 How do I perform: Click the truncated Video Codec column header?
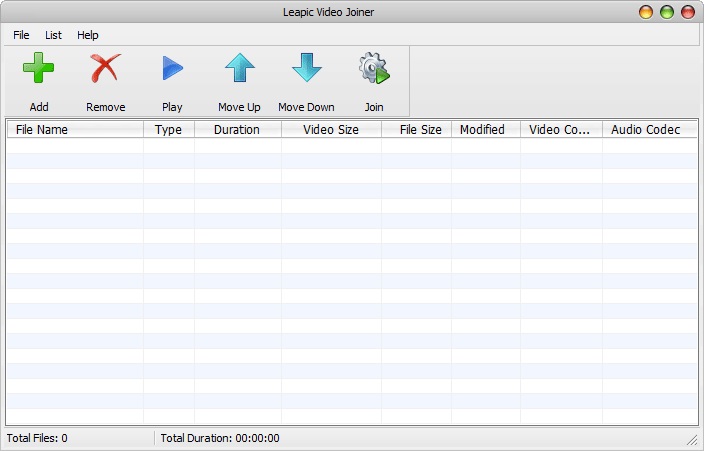561,130
